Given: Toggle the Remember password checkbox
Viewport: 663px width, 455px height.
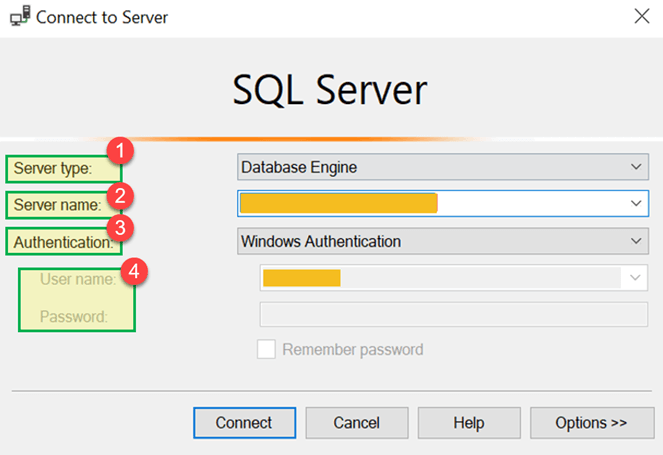Looking at the screenshot, I should click(x=266, y=349).
